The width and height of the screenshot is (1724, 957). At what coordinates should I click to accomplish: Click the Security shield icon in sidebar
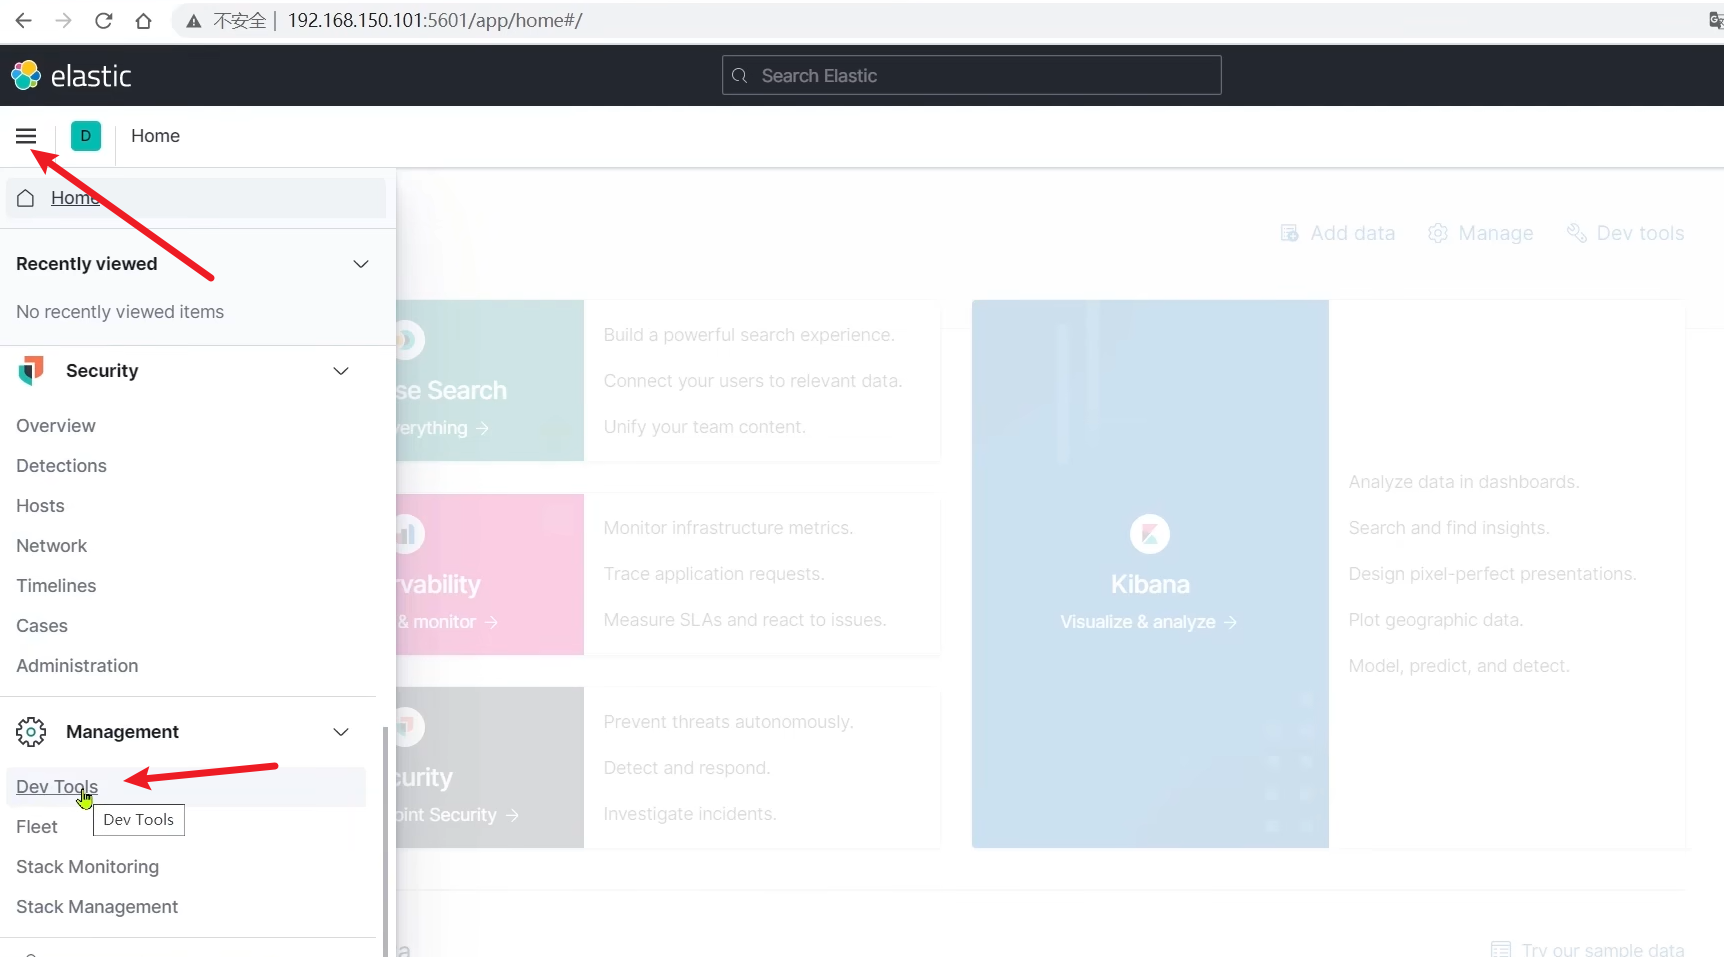tap(31, 371)
